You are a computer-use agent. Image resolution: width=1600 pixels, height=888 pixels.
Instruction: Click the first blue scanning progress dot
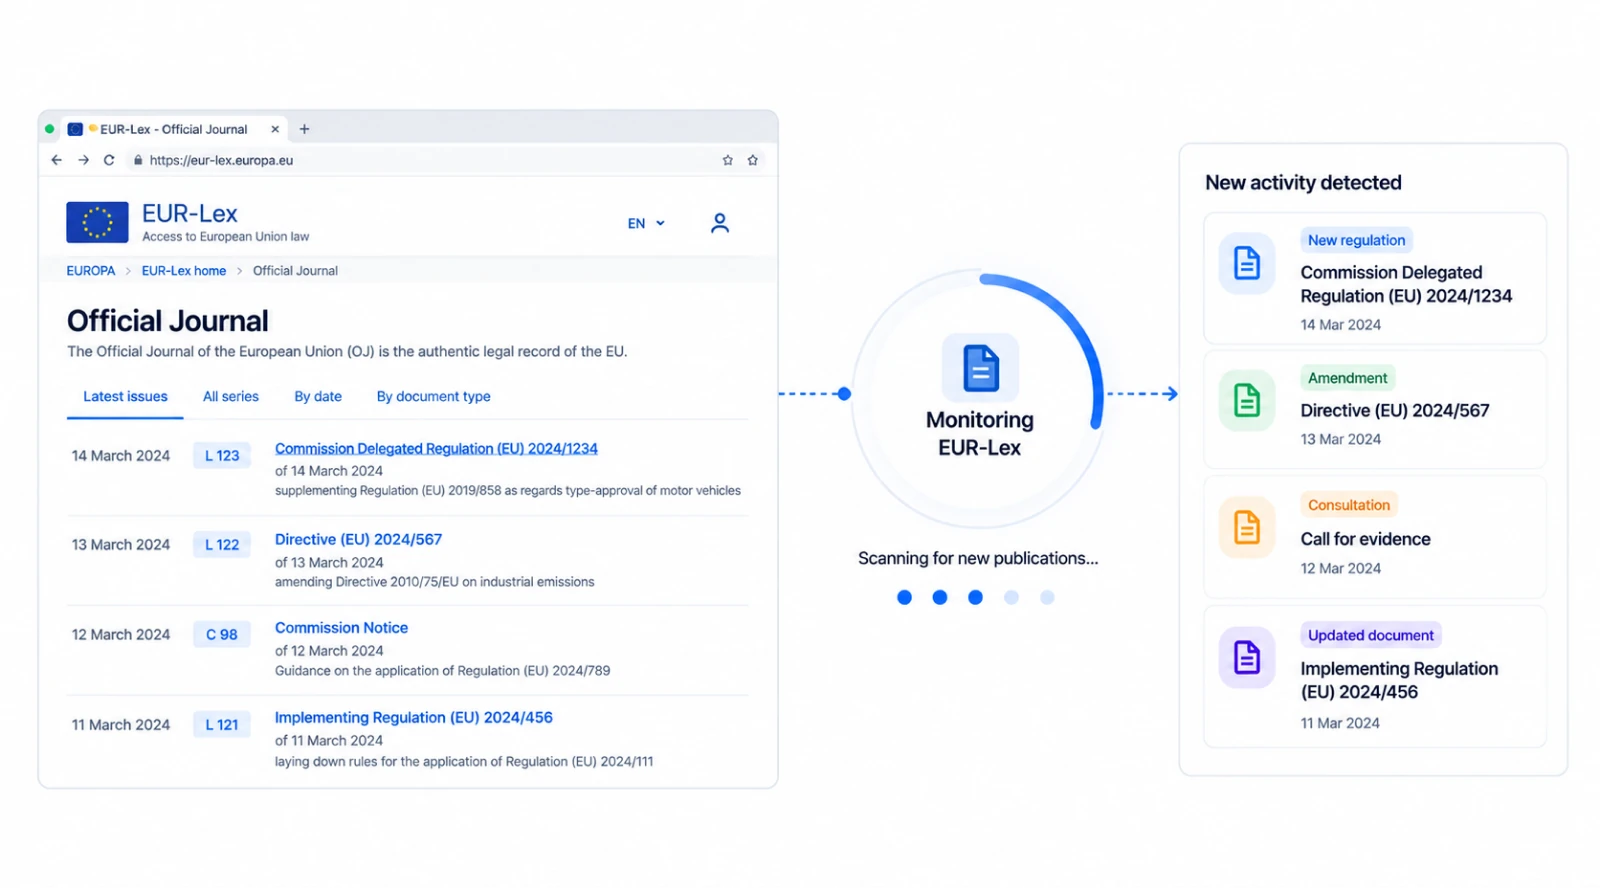pyautogui.click(x=904, y=597)
